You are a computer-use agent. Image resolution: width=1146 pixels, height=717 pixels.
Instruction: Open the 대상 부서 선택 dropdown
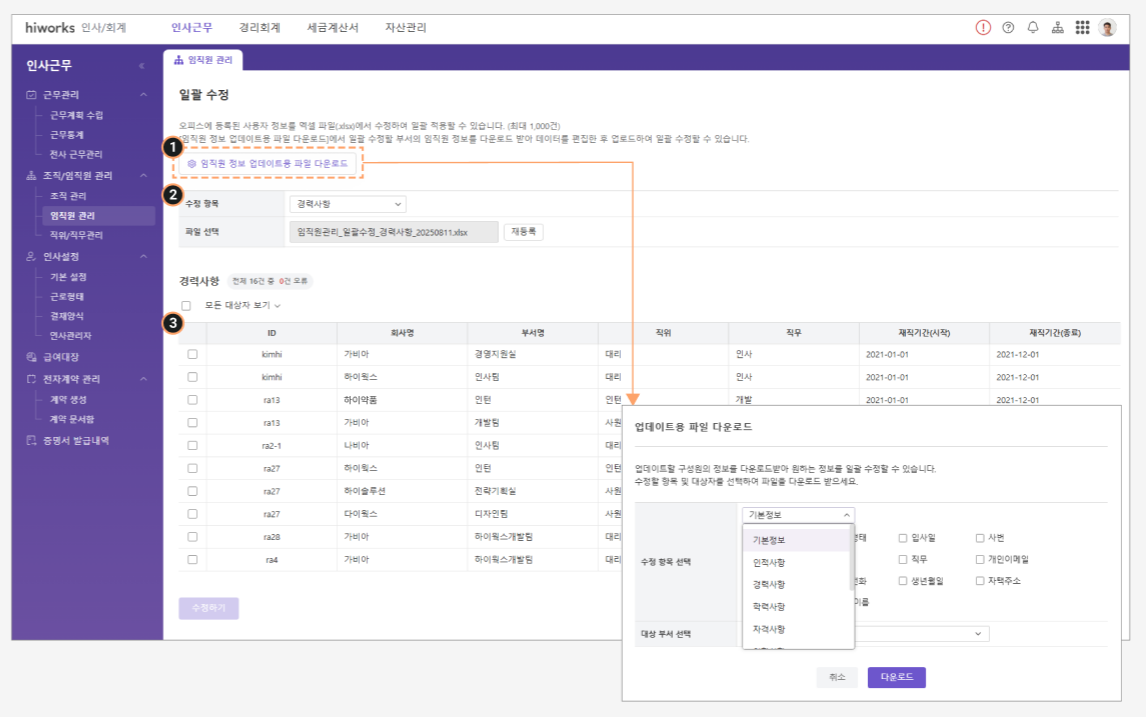click(921, 634)
